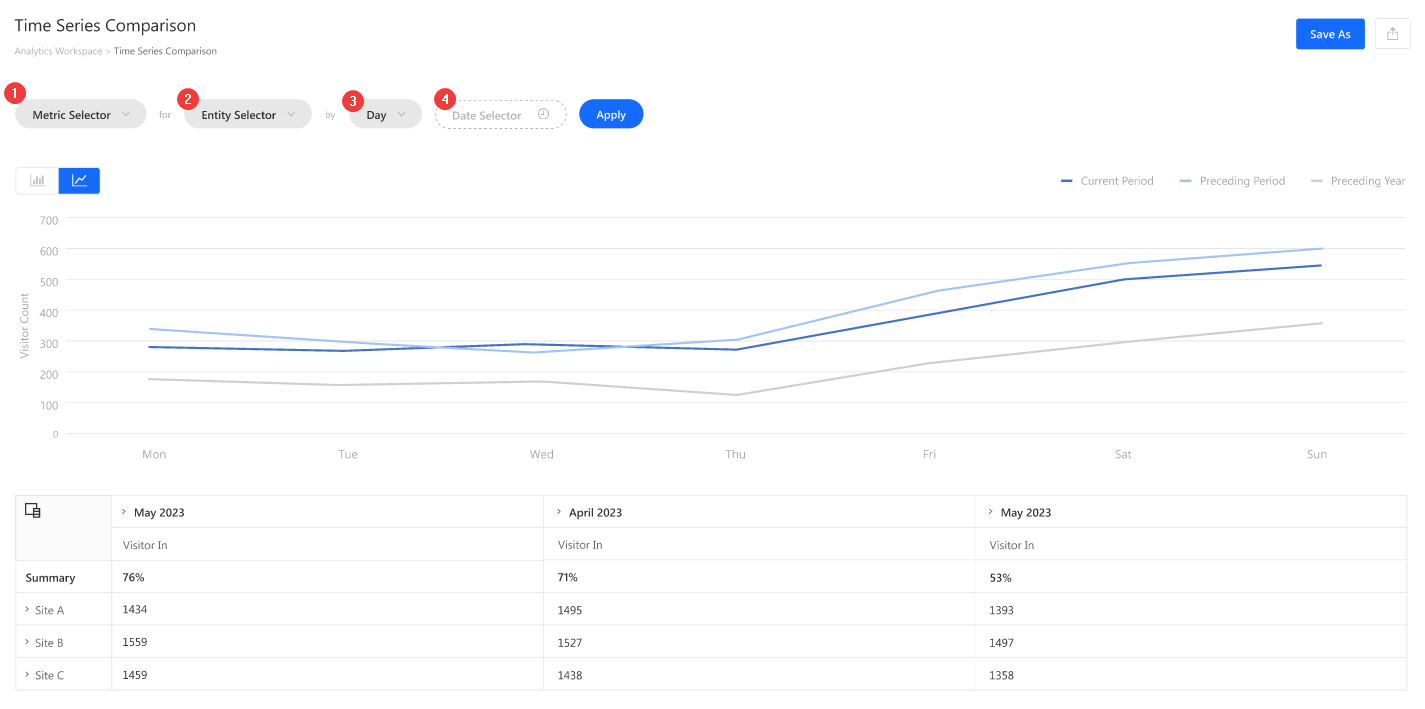Click the table column settings icon
The height and width of the screenshot is (709, 1425).
pyautogui.click(x=33, y=511)
